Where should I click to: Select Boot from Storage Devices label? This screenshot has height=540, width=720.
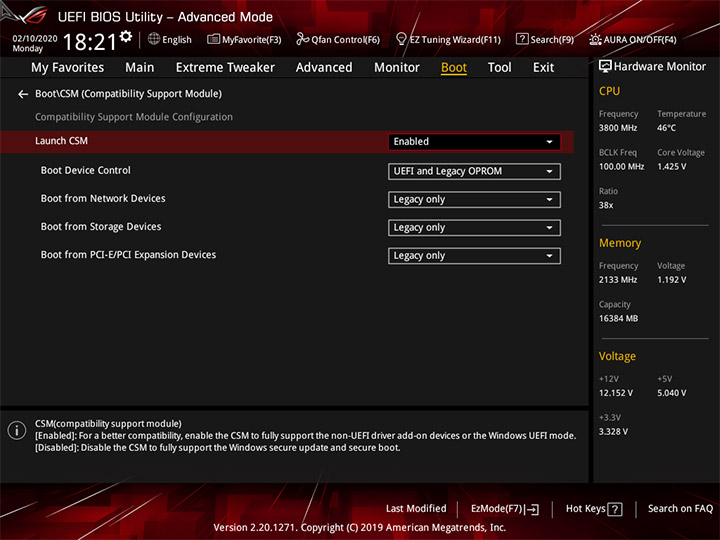pyautogui.click(x=101, y=226)
